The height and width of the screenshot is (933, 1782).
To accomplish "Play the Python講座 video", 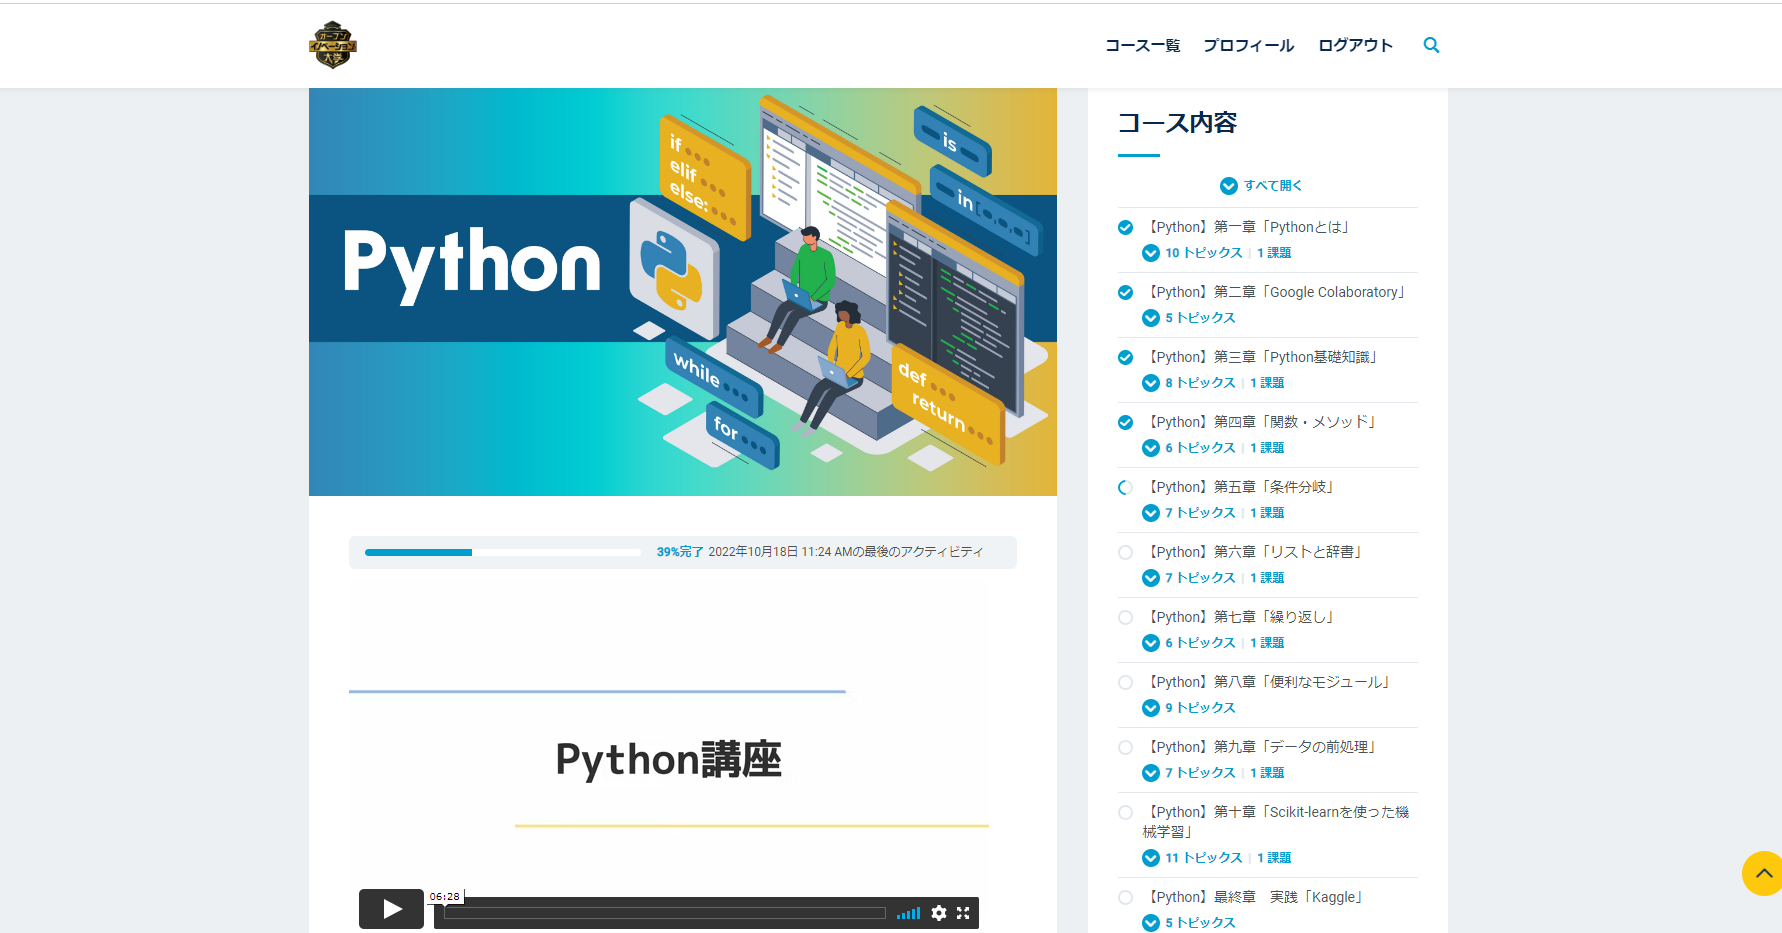I will [x=391, y=909].
